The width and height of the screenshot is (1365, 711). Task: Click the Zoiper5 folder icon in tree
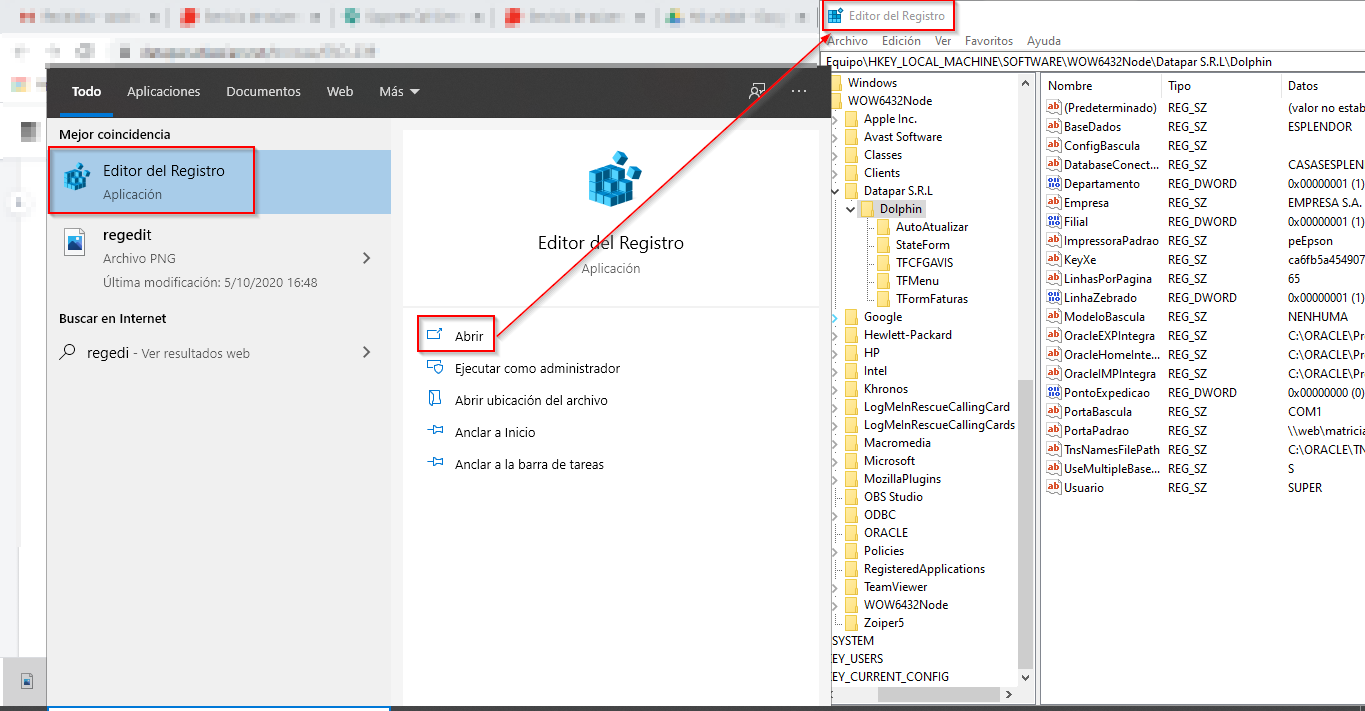point(851,623)
